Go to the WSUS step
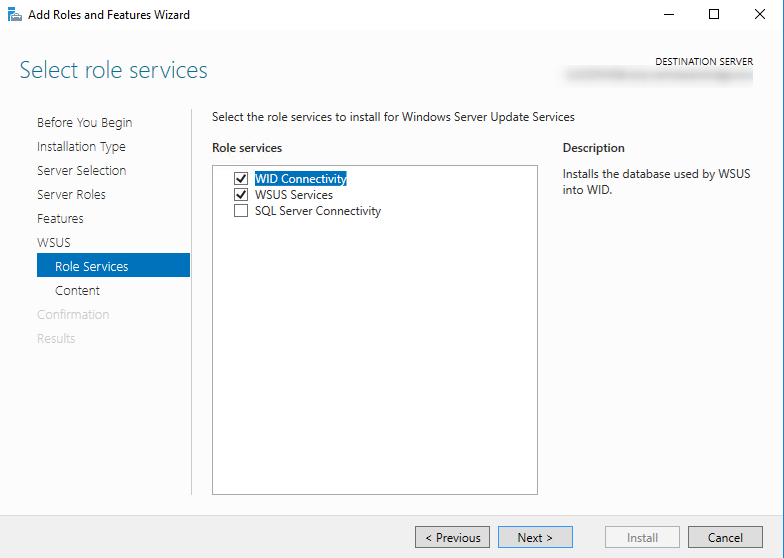The image size is (784, 558). pos(54,242)
